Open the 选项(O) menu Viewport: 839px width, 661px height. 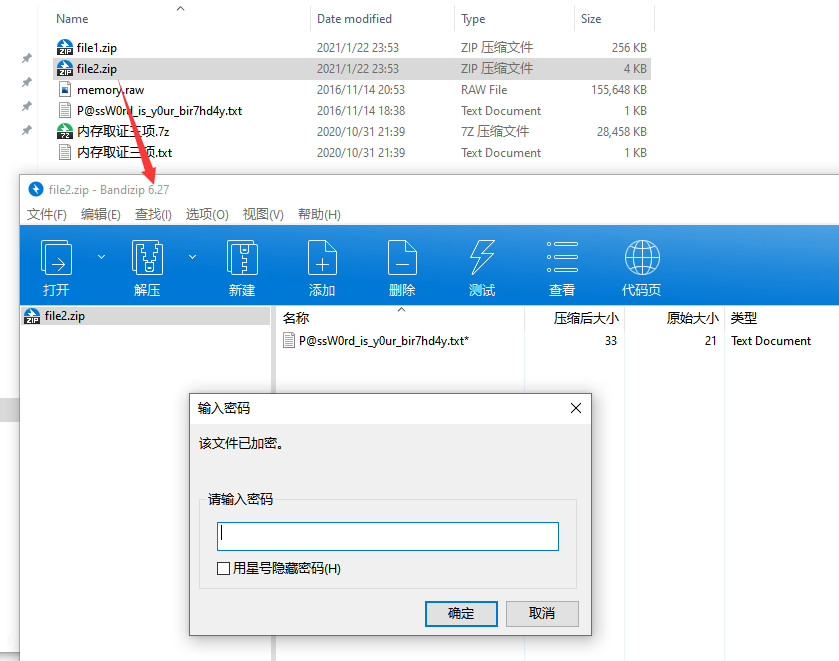point(207,213)
